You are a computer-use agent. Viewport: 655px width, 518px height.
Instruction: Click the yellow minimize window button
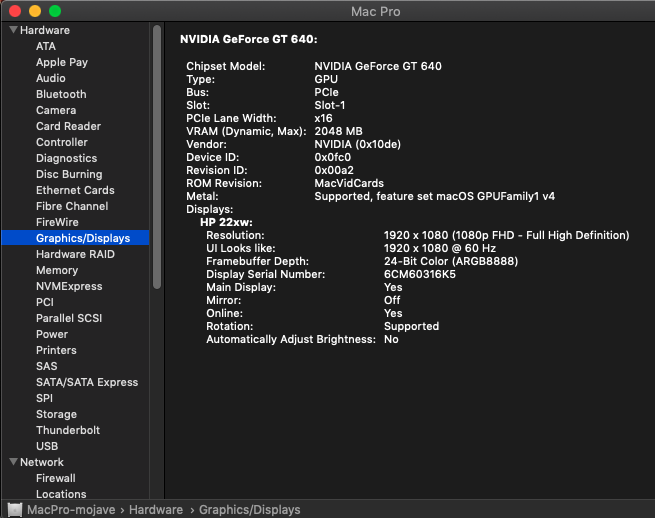[35, 11]
